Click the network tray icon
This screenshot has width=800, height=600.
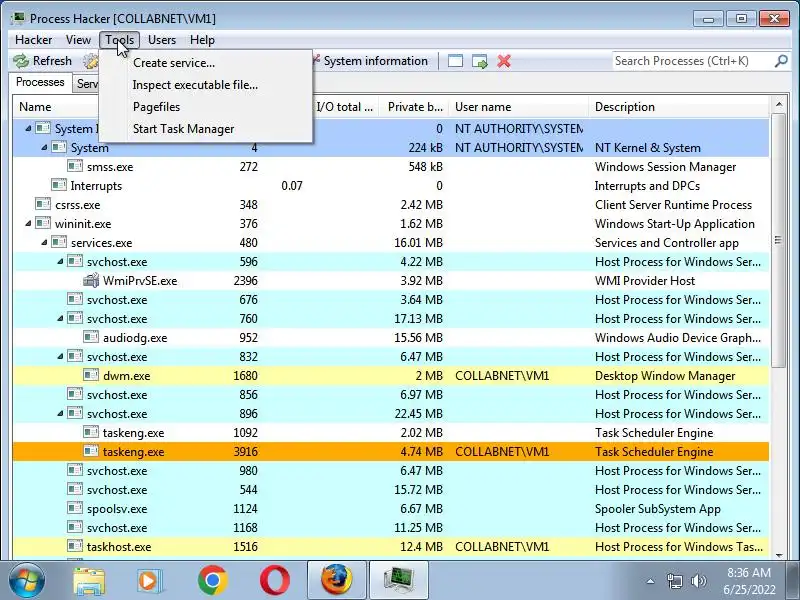pyautogui.click(x=675, y=581)
